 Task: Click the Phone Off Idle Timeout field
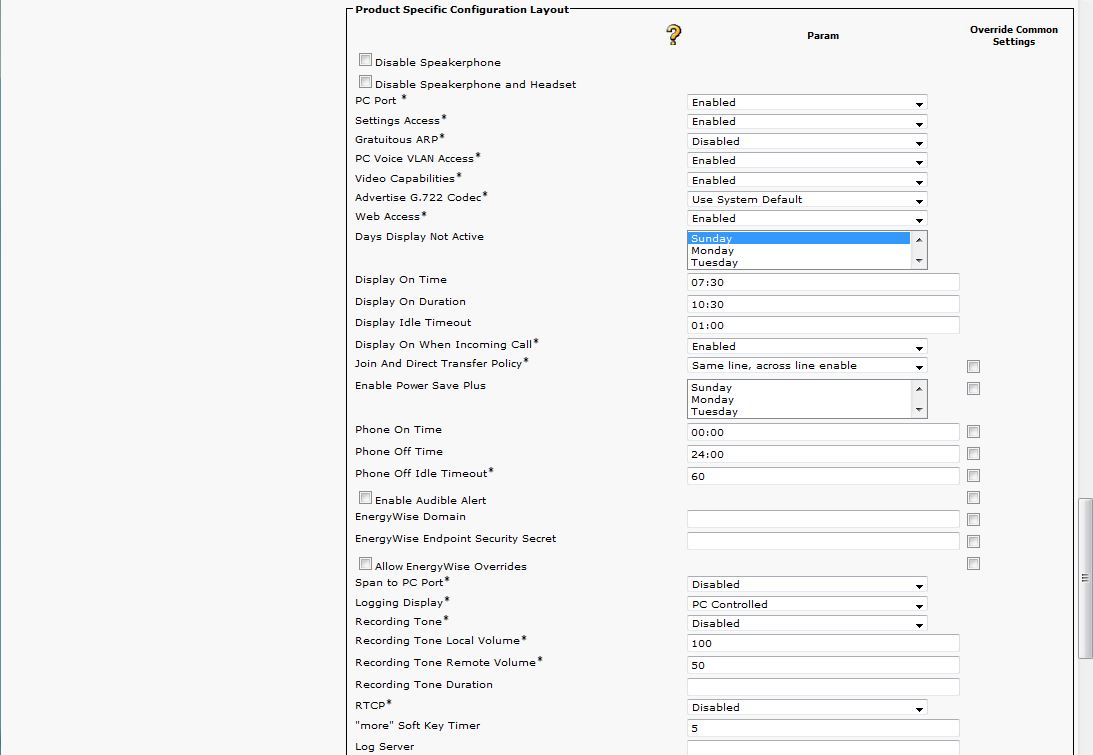pos(823,477)
